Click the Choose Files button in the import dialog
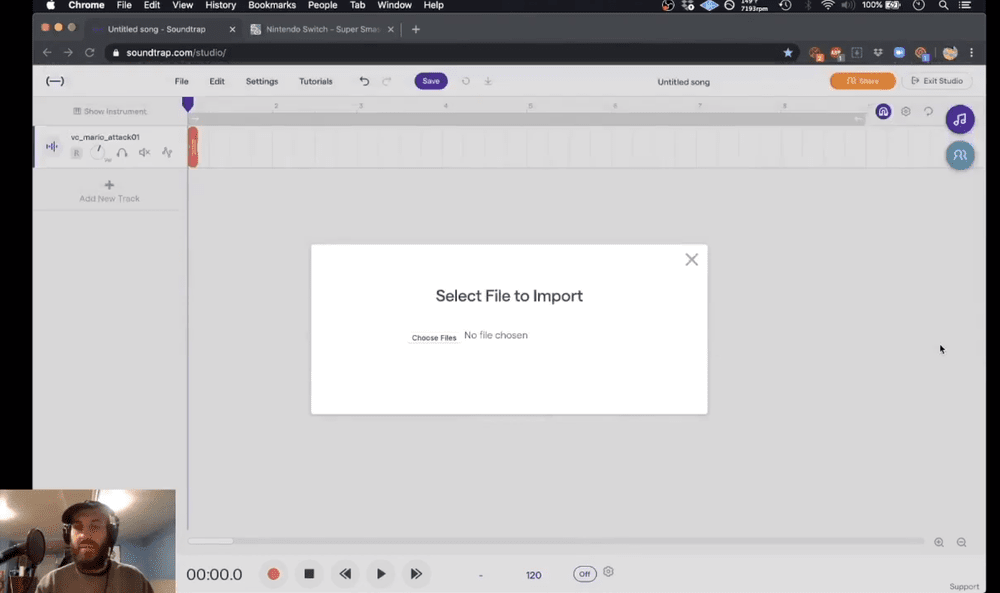 (433, 337)
